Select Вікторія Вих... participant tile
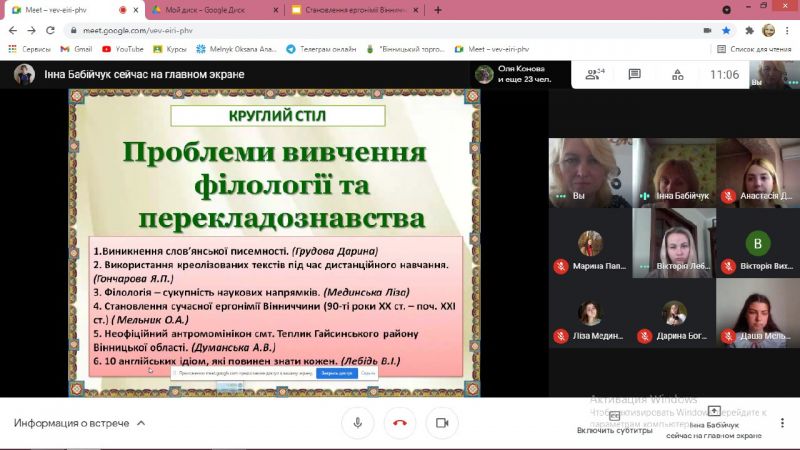The height and width of the screenshot is (450, 800). point(758,243)
